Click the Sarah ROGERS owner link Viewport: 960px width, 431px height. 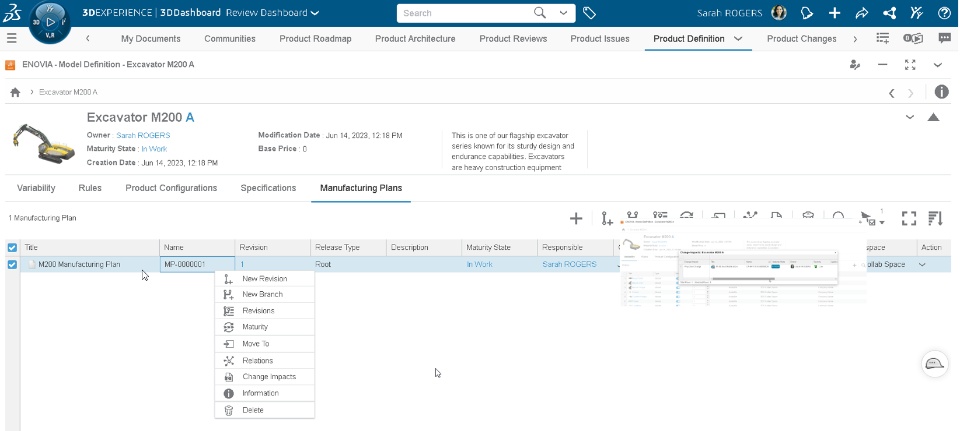143,134
